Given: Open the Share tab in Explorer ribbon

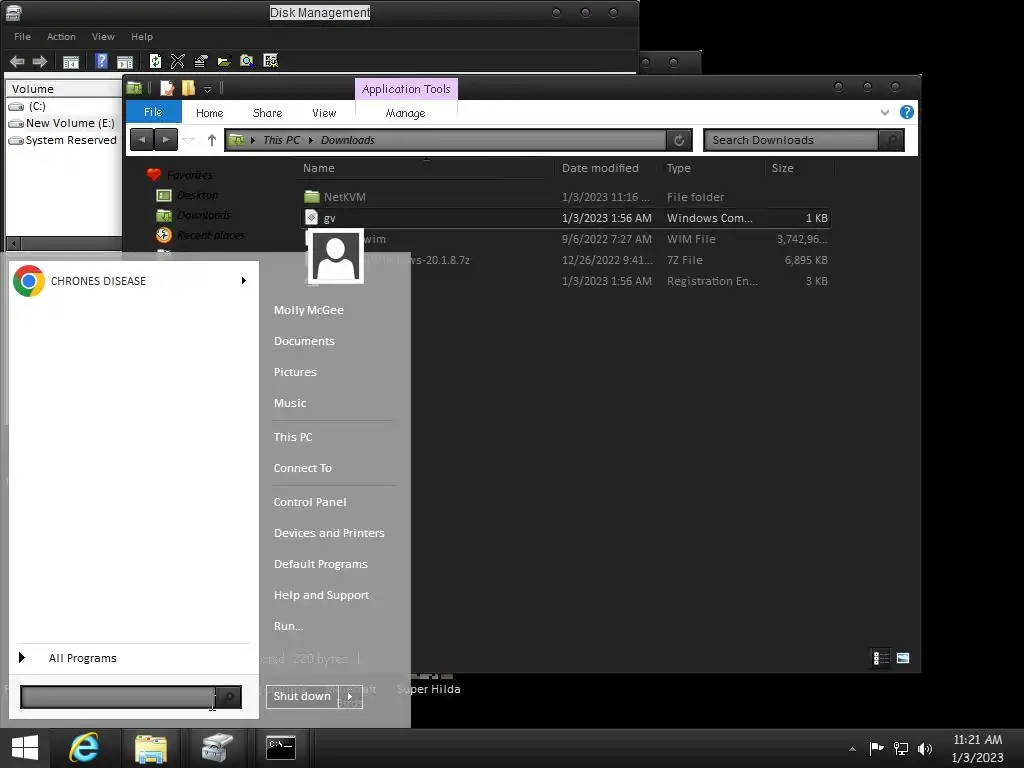Looking at the screenshot, I should (x=267, y=113).
